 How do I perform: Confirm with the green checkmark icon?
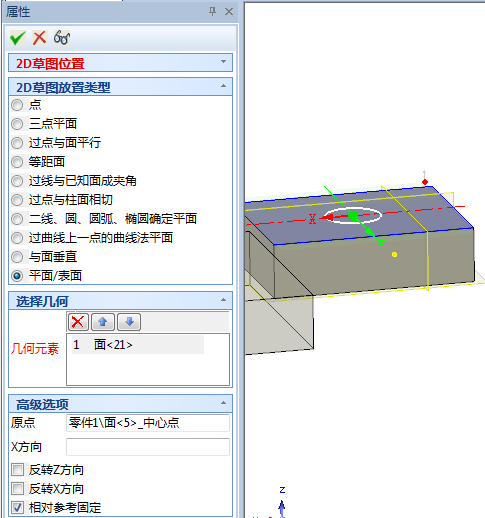(x=17, y=38)
